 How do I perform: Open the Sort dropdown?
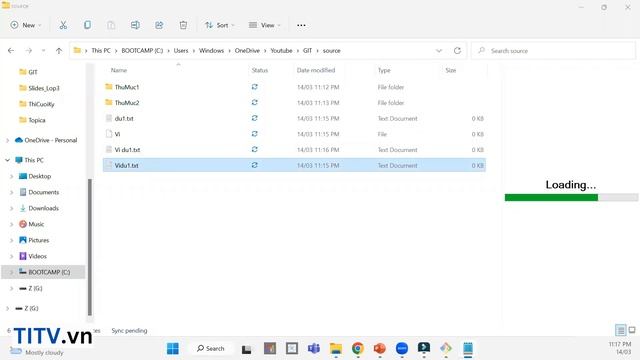coord(220,25)
